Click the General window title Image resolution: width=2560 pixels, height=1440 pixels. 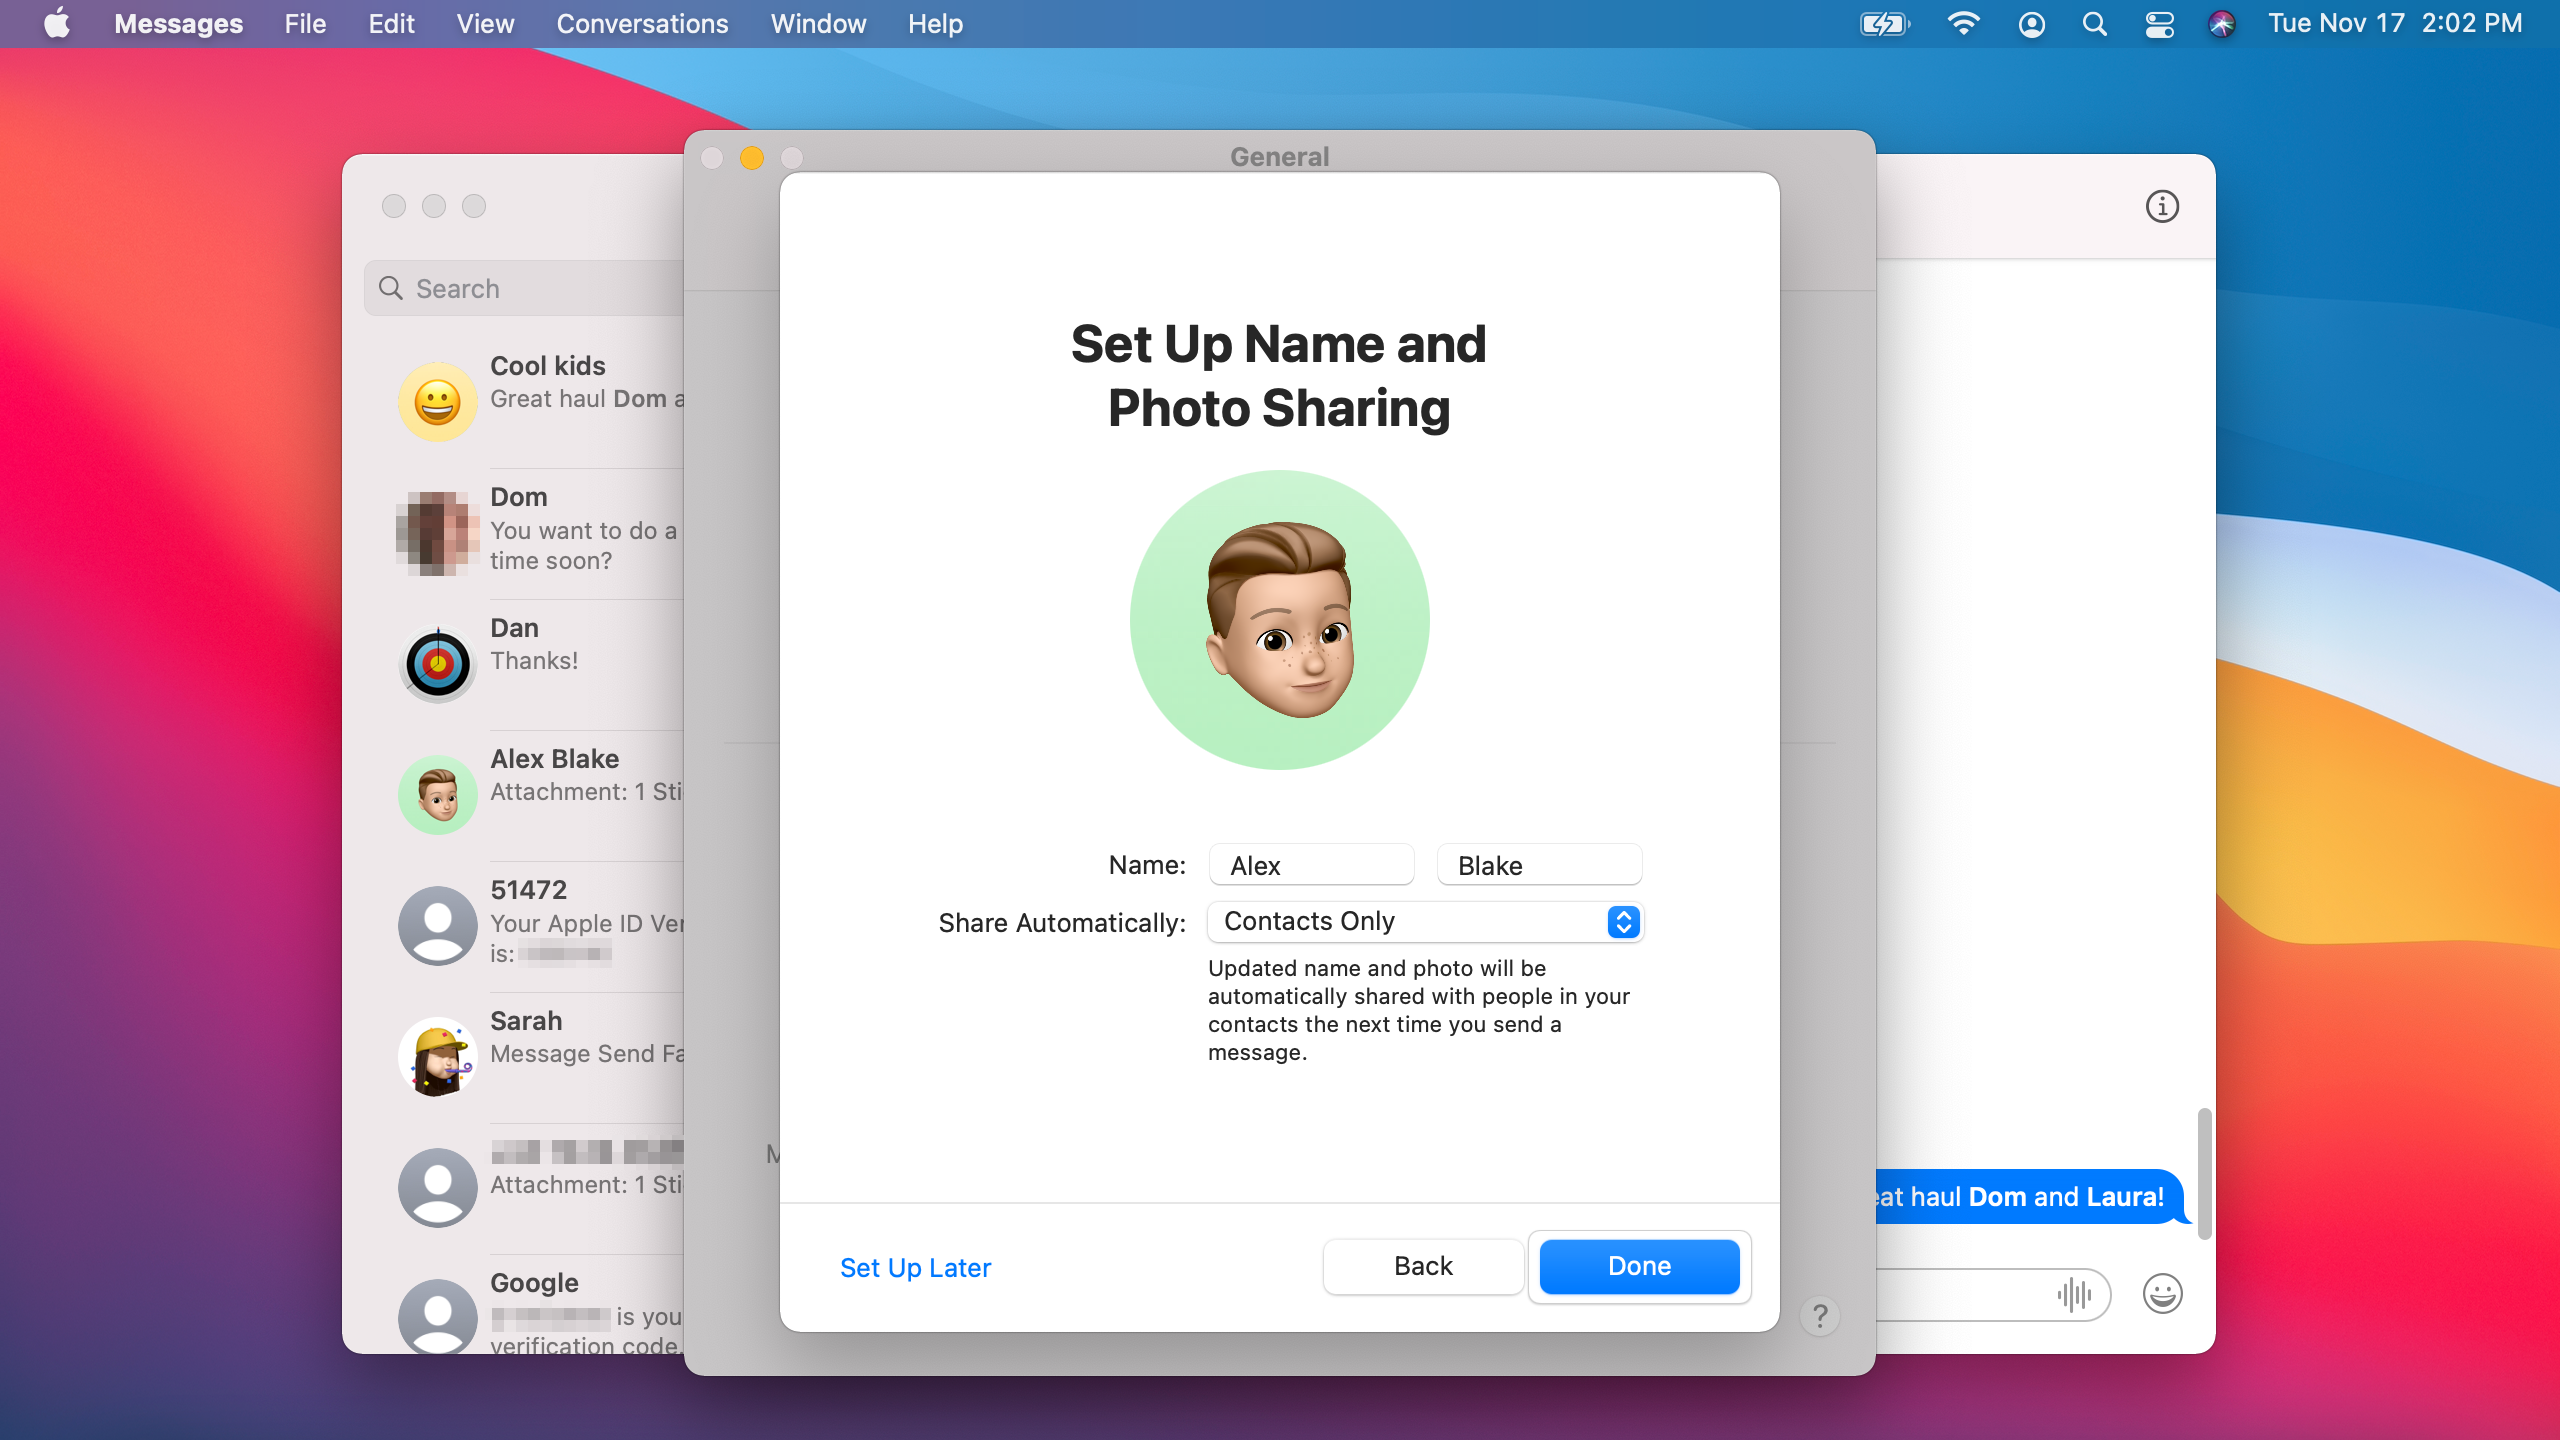[x=1279, y=156]
